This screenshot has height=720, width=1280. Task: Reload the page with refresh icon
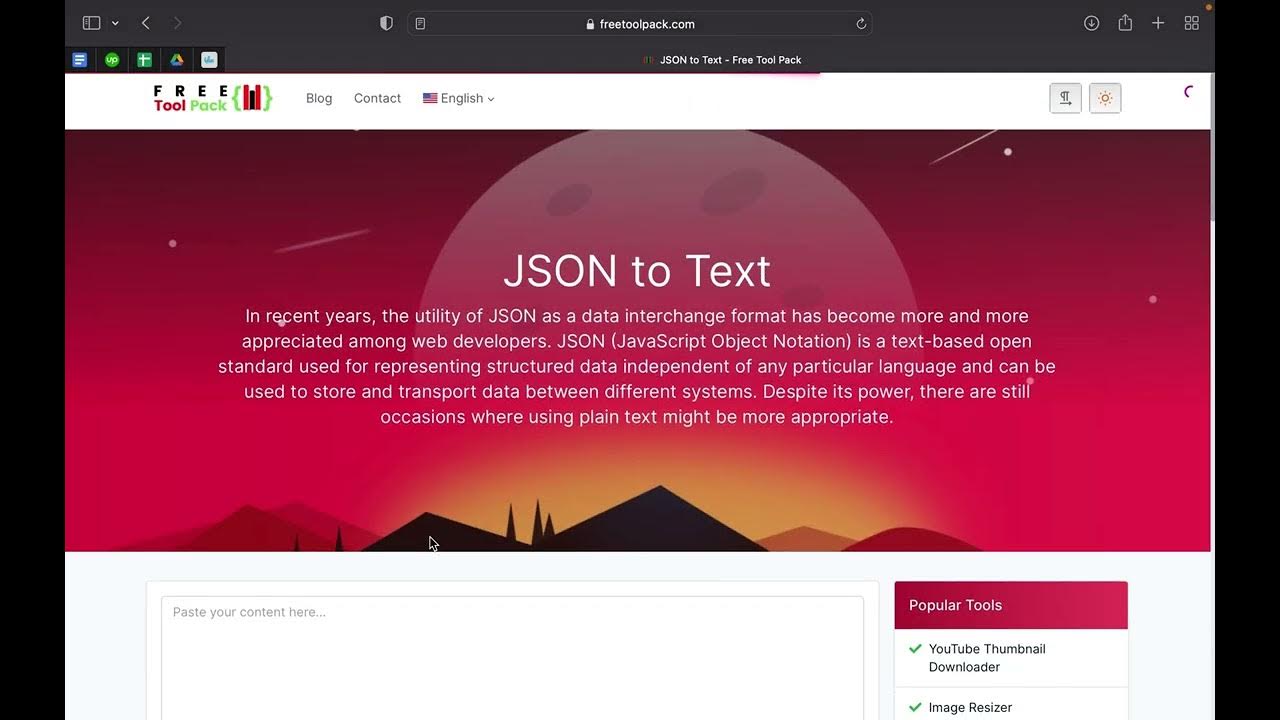click(x=860, y=24)
